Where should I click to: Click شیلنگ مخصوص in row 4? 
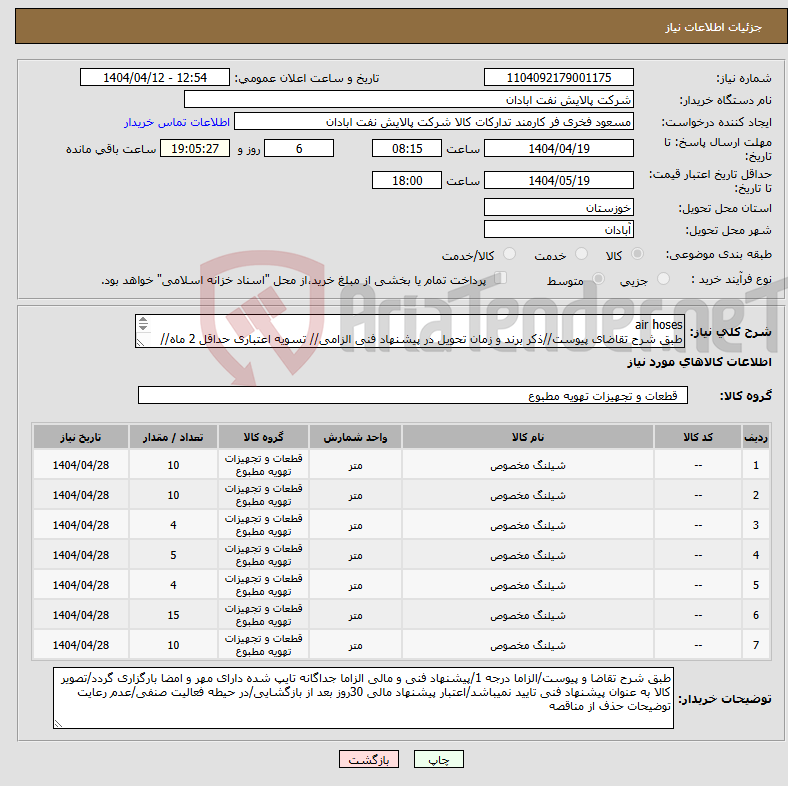point(528,555)
